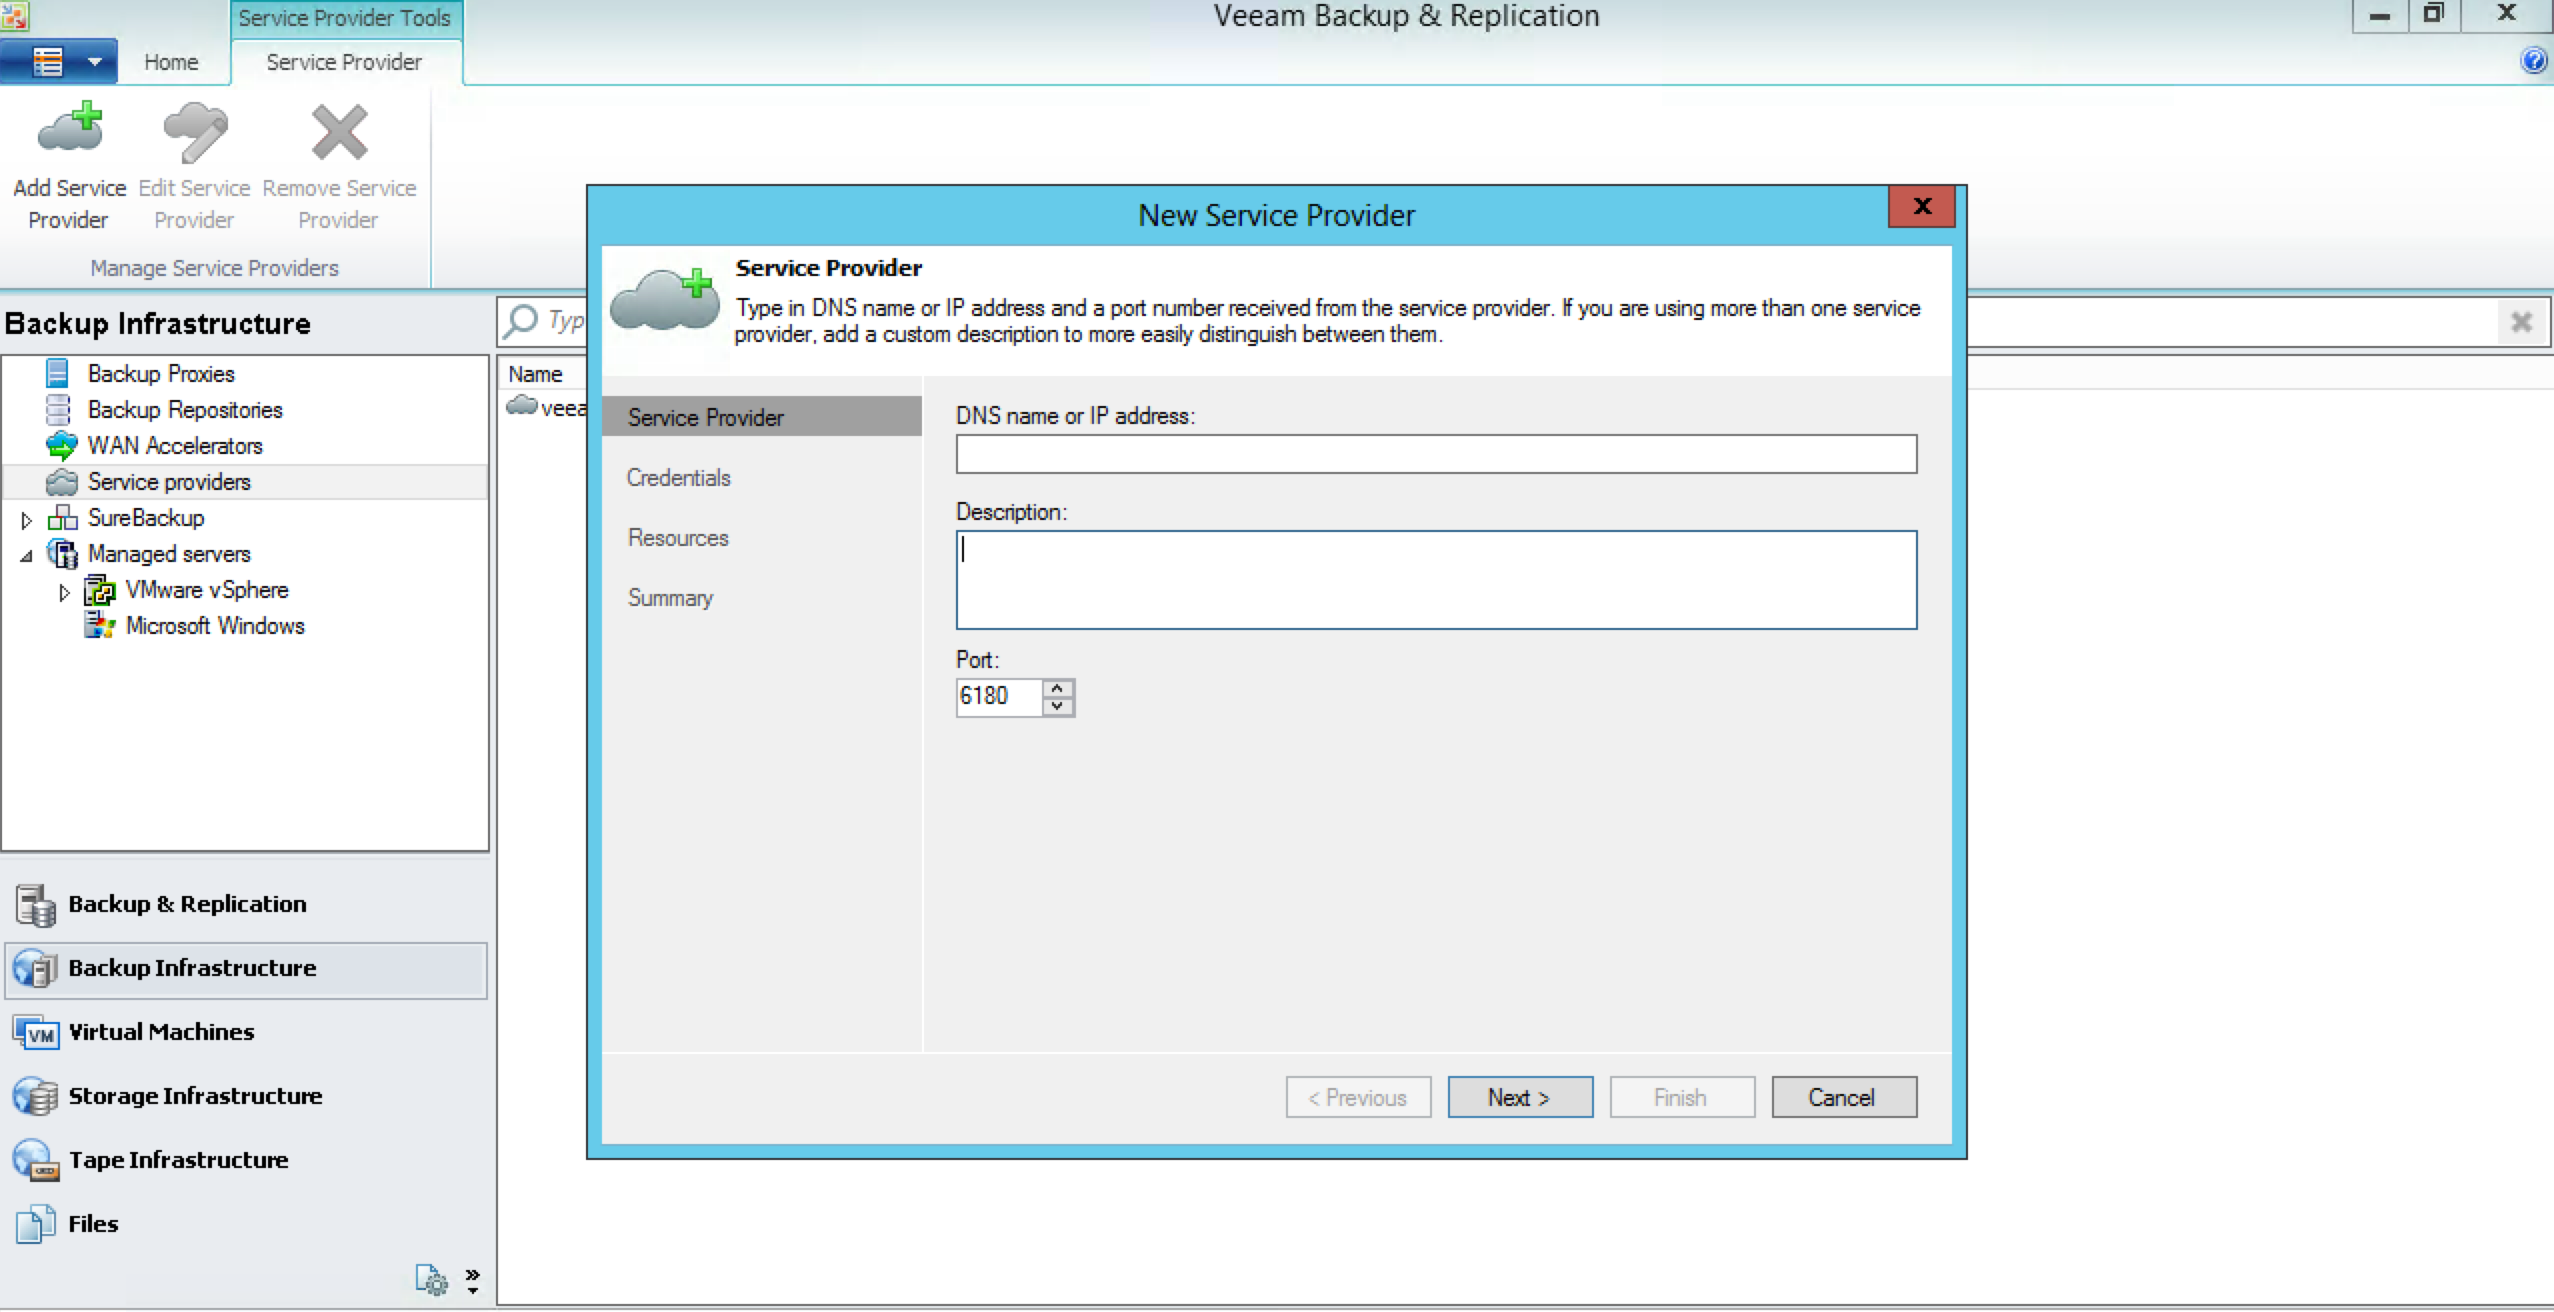Open the main application menu button
This screenshot has width=2554, height=1312.
click(59, 62)
